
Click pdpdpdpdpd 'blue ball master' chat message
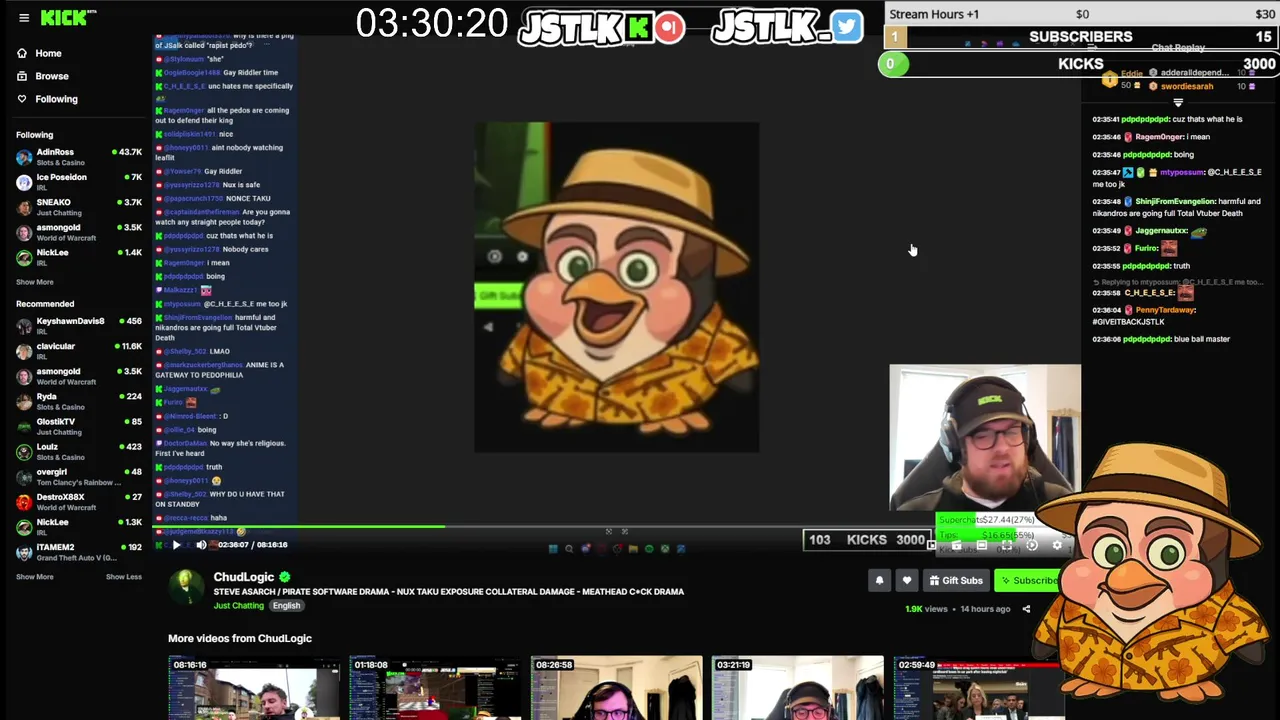coord(1161,339)
